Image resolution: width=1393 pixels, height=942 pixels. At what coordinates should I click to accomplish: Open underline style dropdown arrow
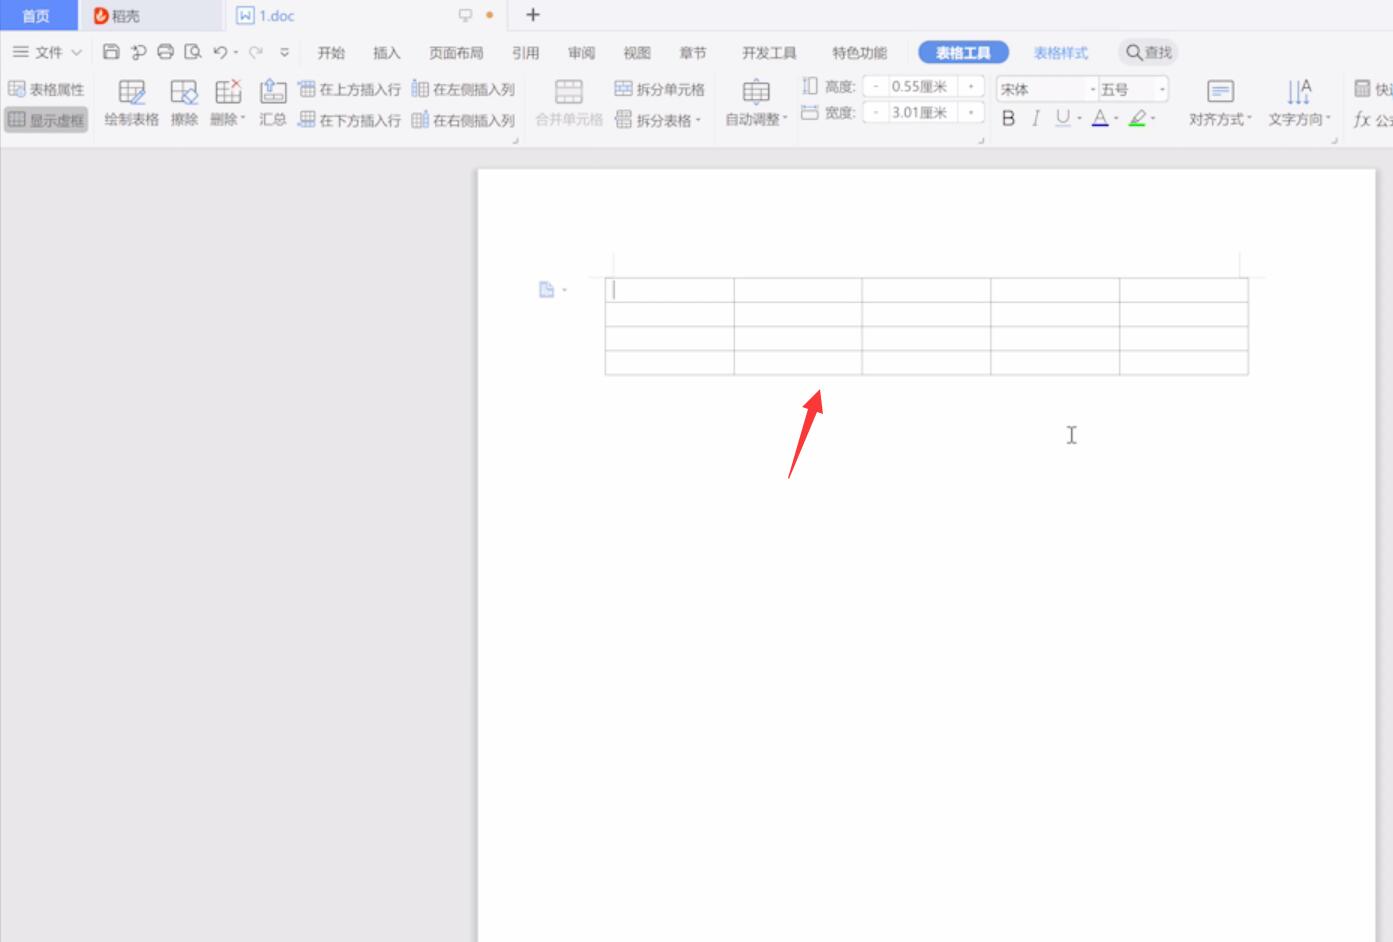(x=1080, y=119)
